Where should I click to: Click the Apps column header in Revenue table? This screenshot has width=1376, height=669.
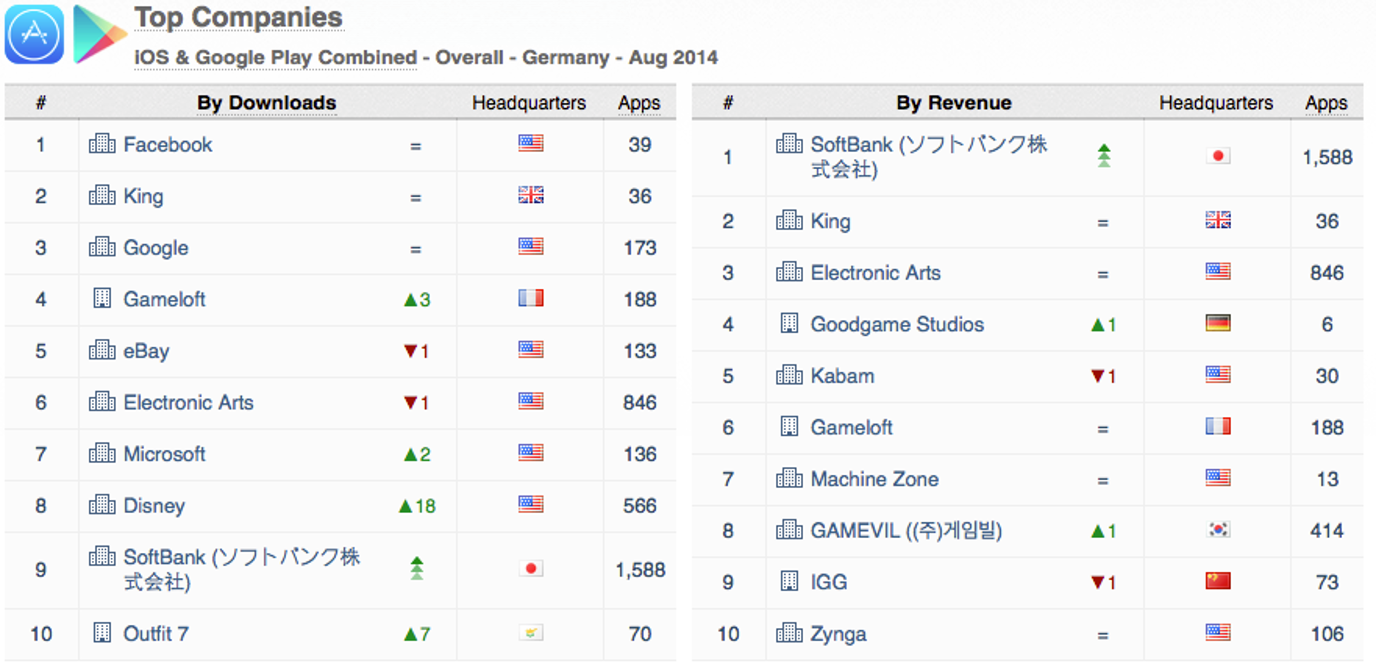click(1326, 103)
